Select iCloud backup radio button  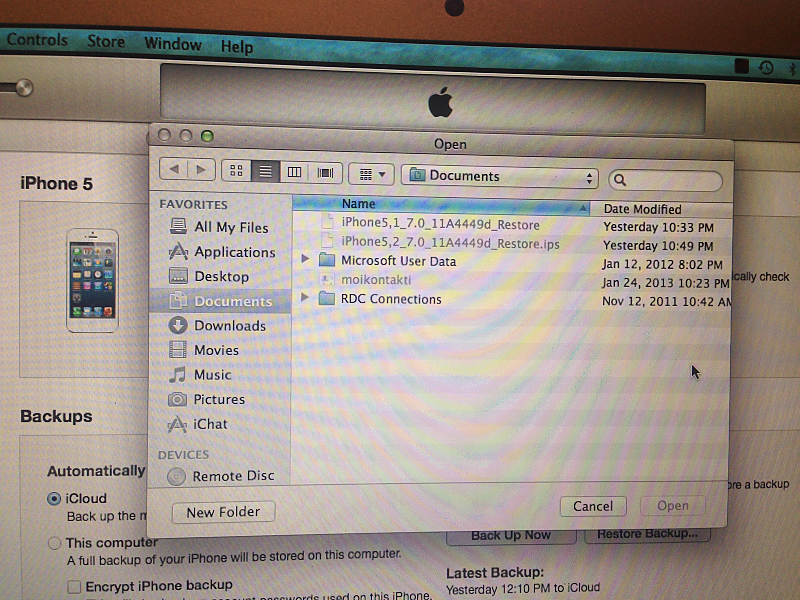click(x=54, y=498)
